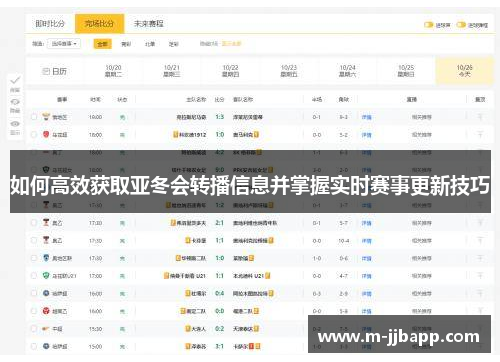Open the filter dropdown next to 筛选
This screenshot has height=362, width=500.
pos(64,44)
